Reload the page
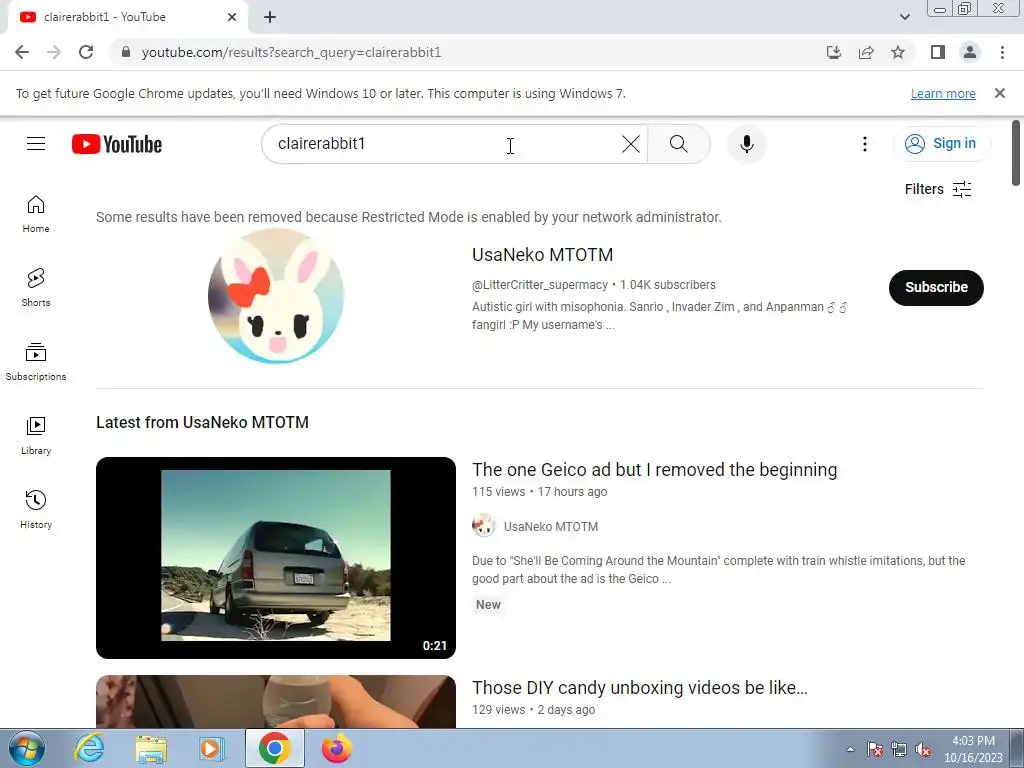Image resolution: width=1024 pixels, height=768 pixels. [x=86, y=52]
